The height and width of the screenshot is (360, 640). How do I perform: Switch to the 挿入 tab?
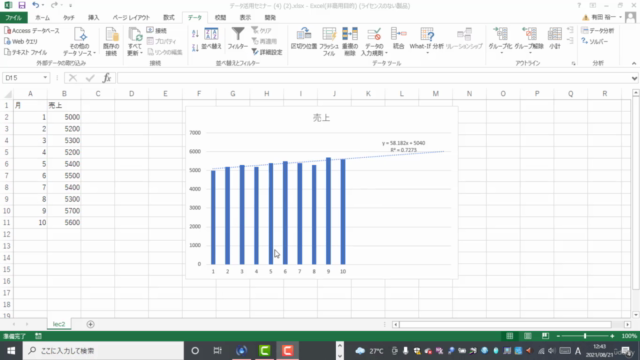click(93, 18)
